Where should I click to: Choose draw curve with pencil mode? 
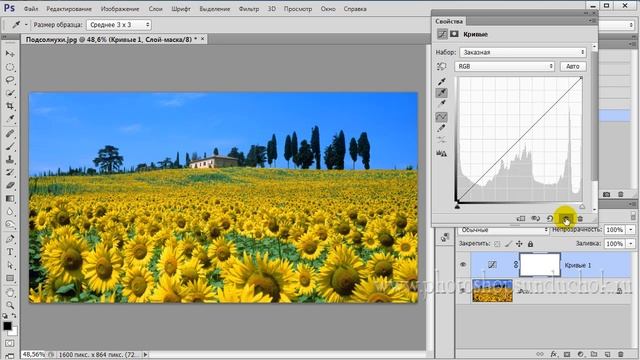[441, 129]
